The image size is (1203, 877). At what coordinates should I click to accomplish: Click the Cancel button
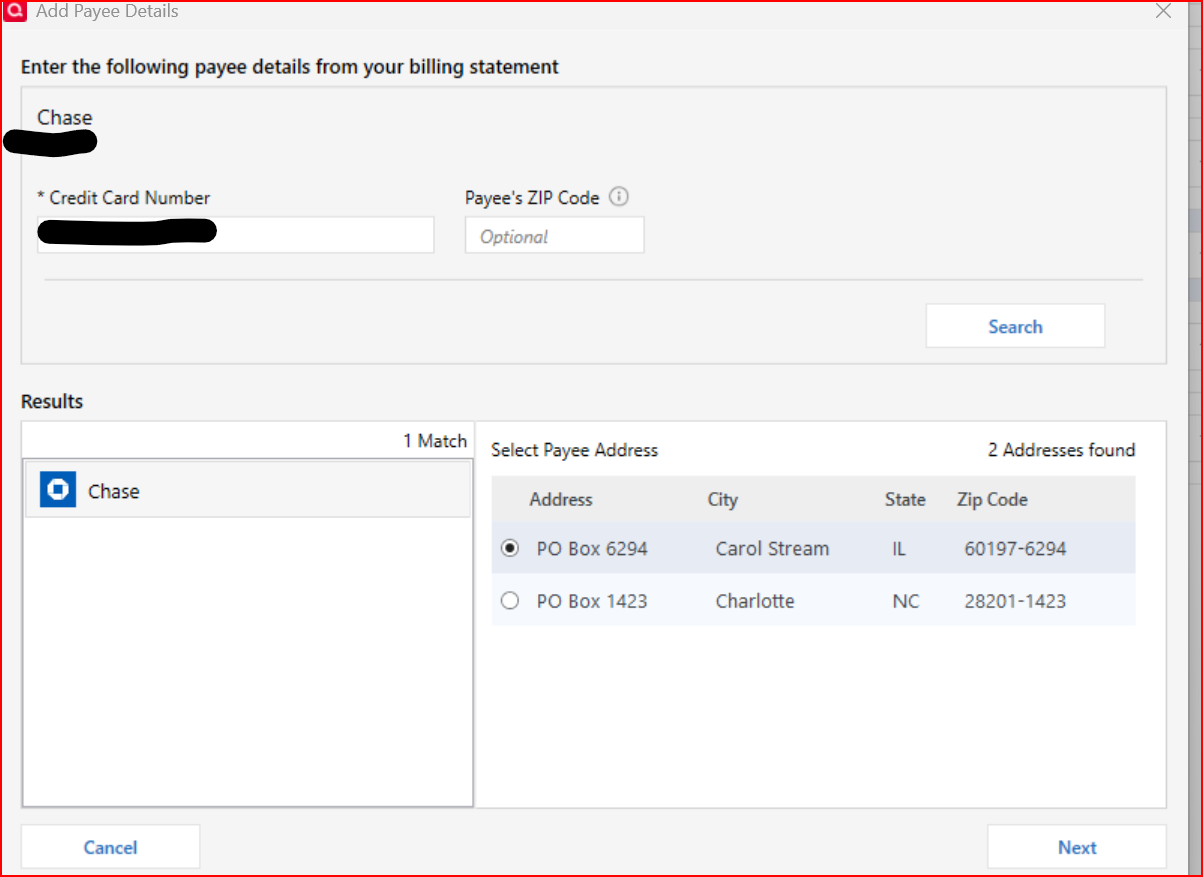(110, 847)
